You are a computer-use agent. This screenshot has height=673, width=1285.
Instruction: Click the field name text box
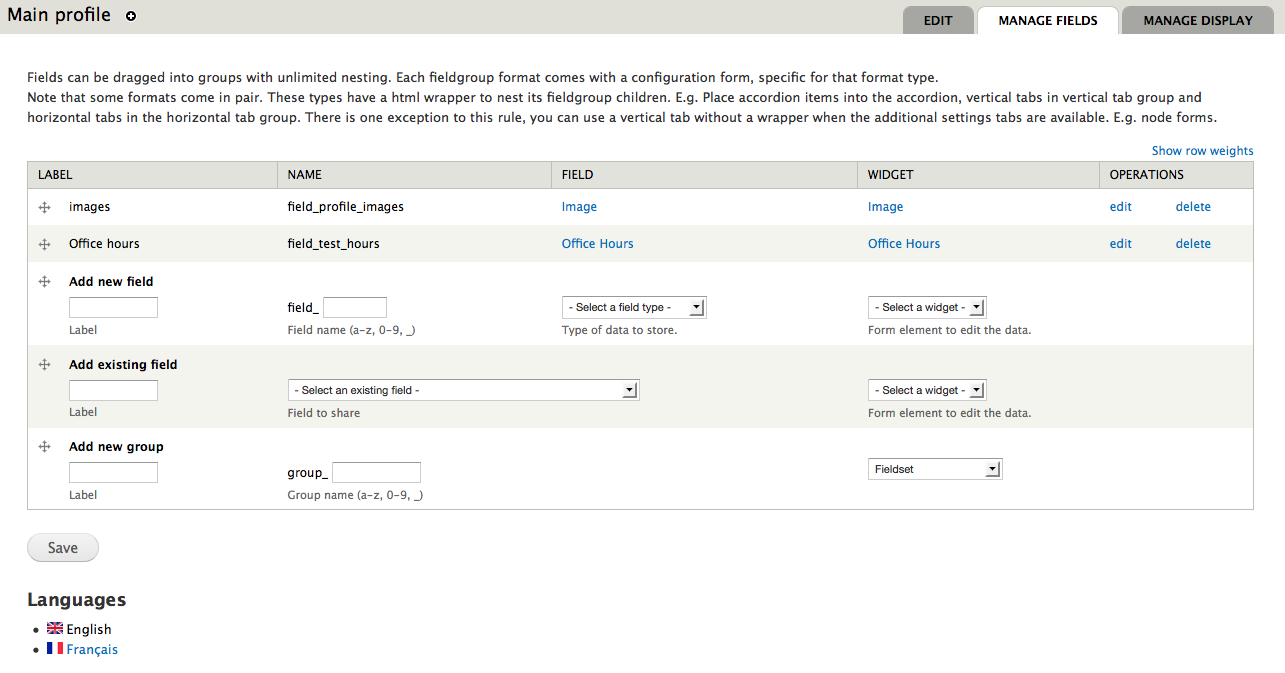355,308
